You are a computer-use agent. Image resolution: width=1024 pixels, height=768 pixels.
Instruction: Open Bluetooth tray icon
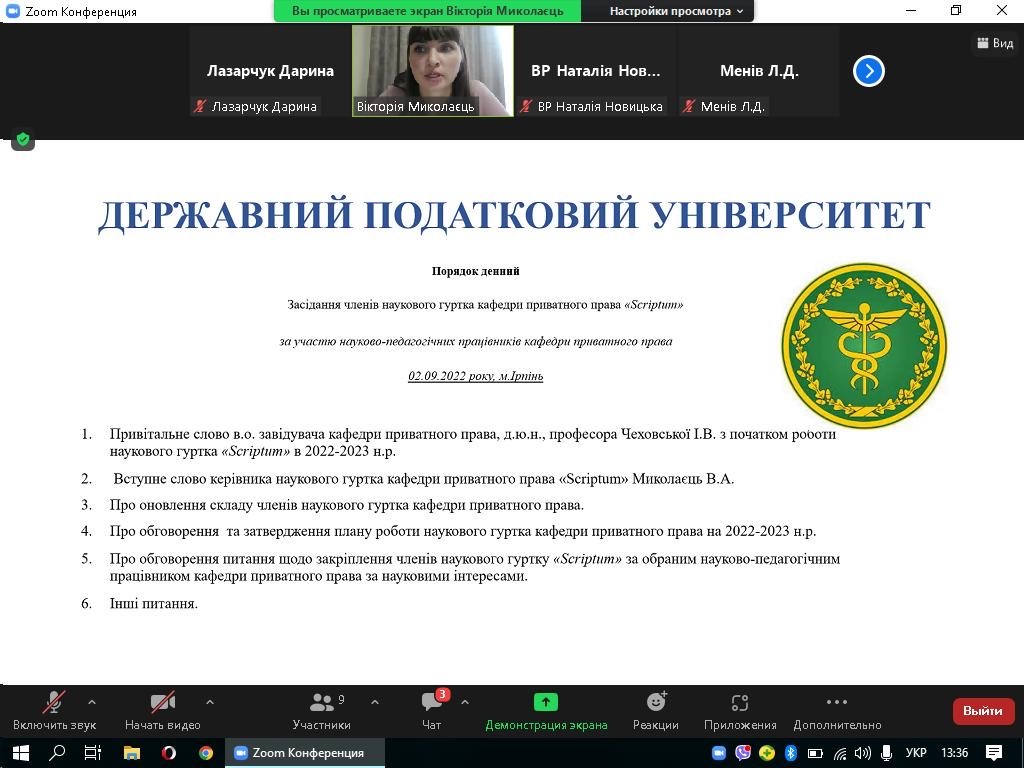(x=791, y=753)
